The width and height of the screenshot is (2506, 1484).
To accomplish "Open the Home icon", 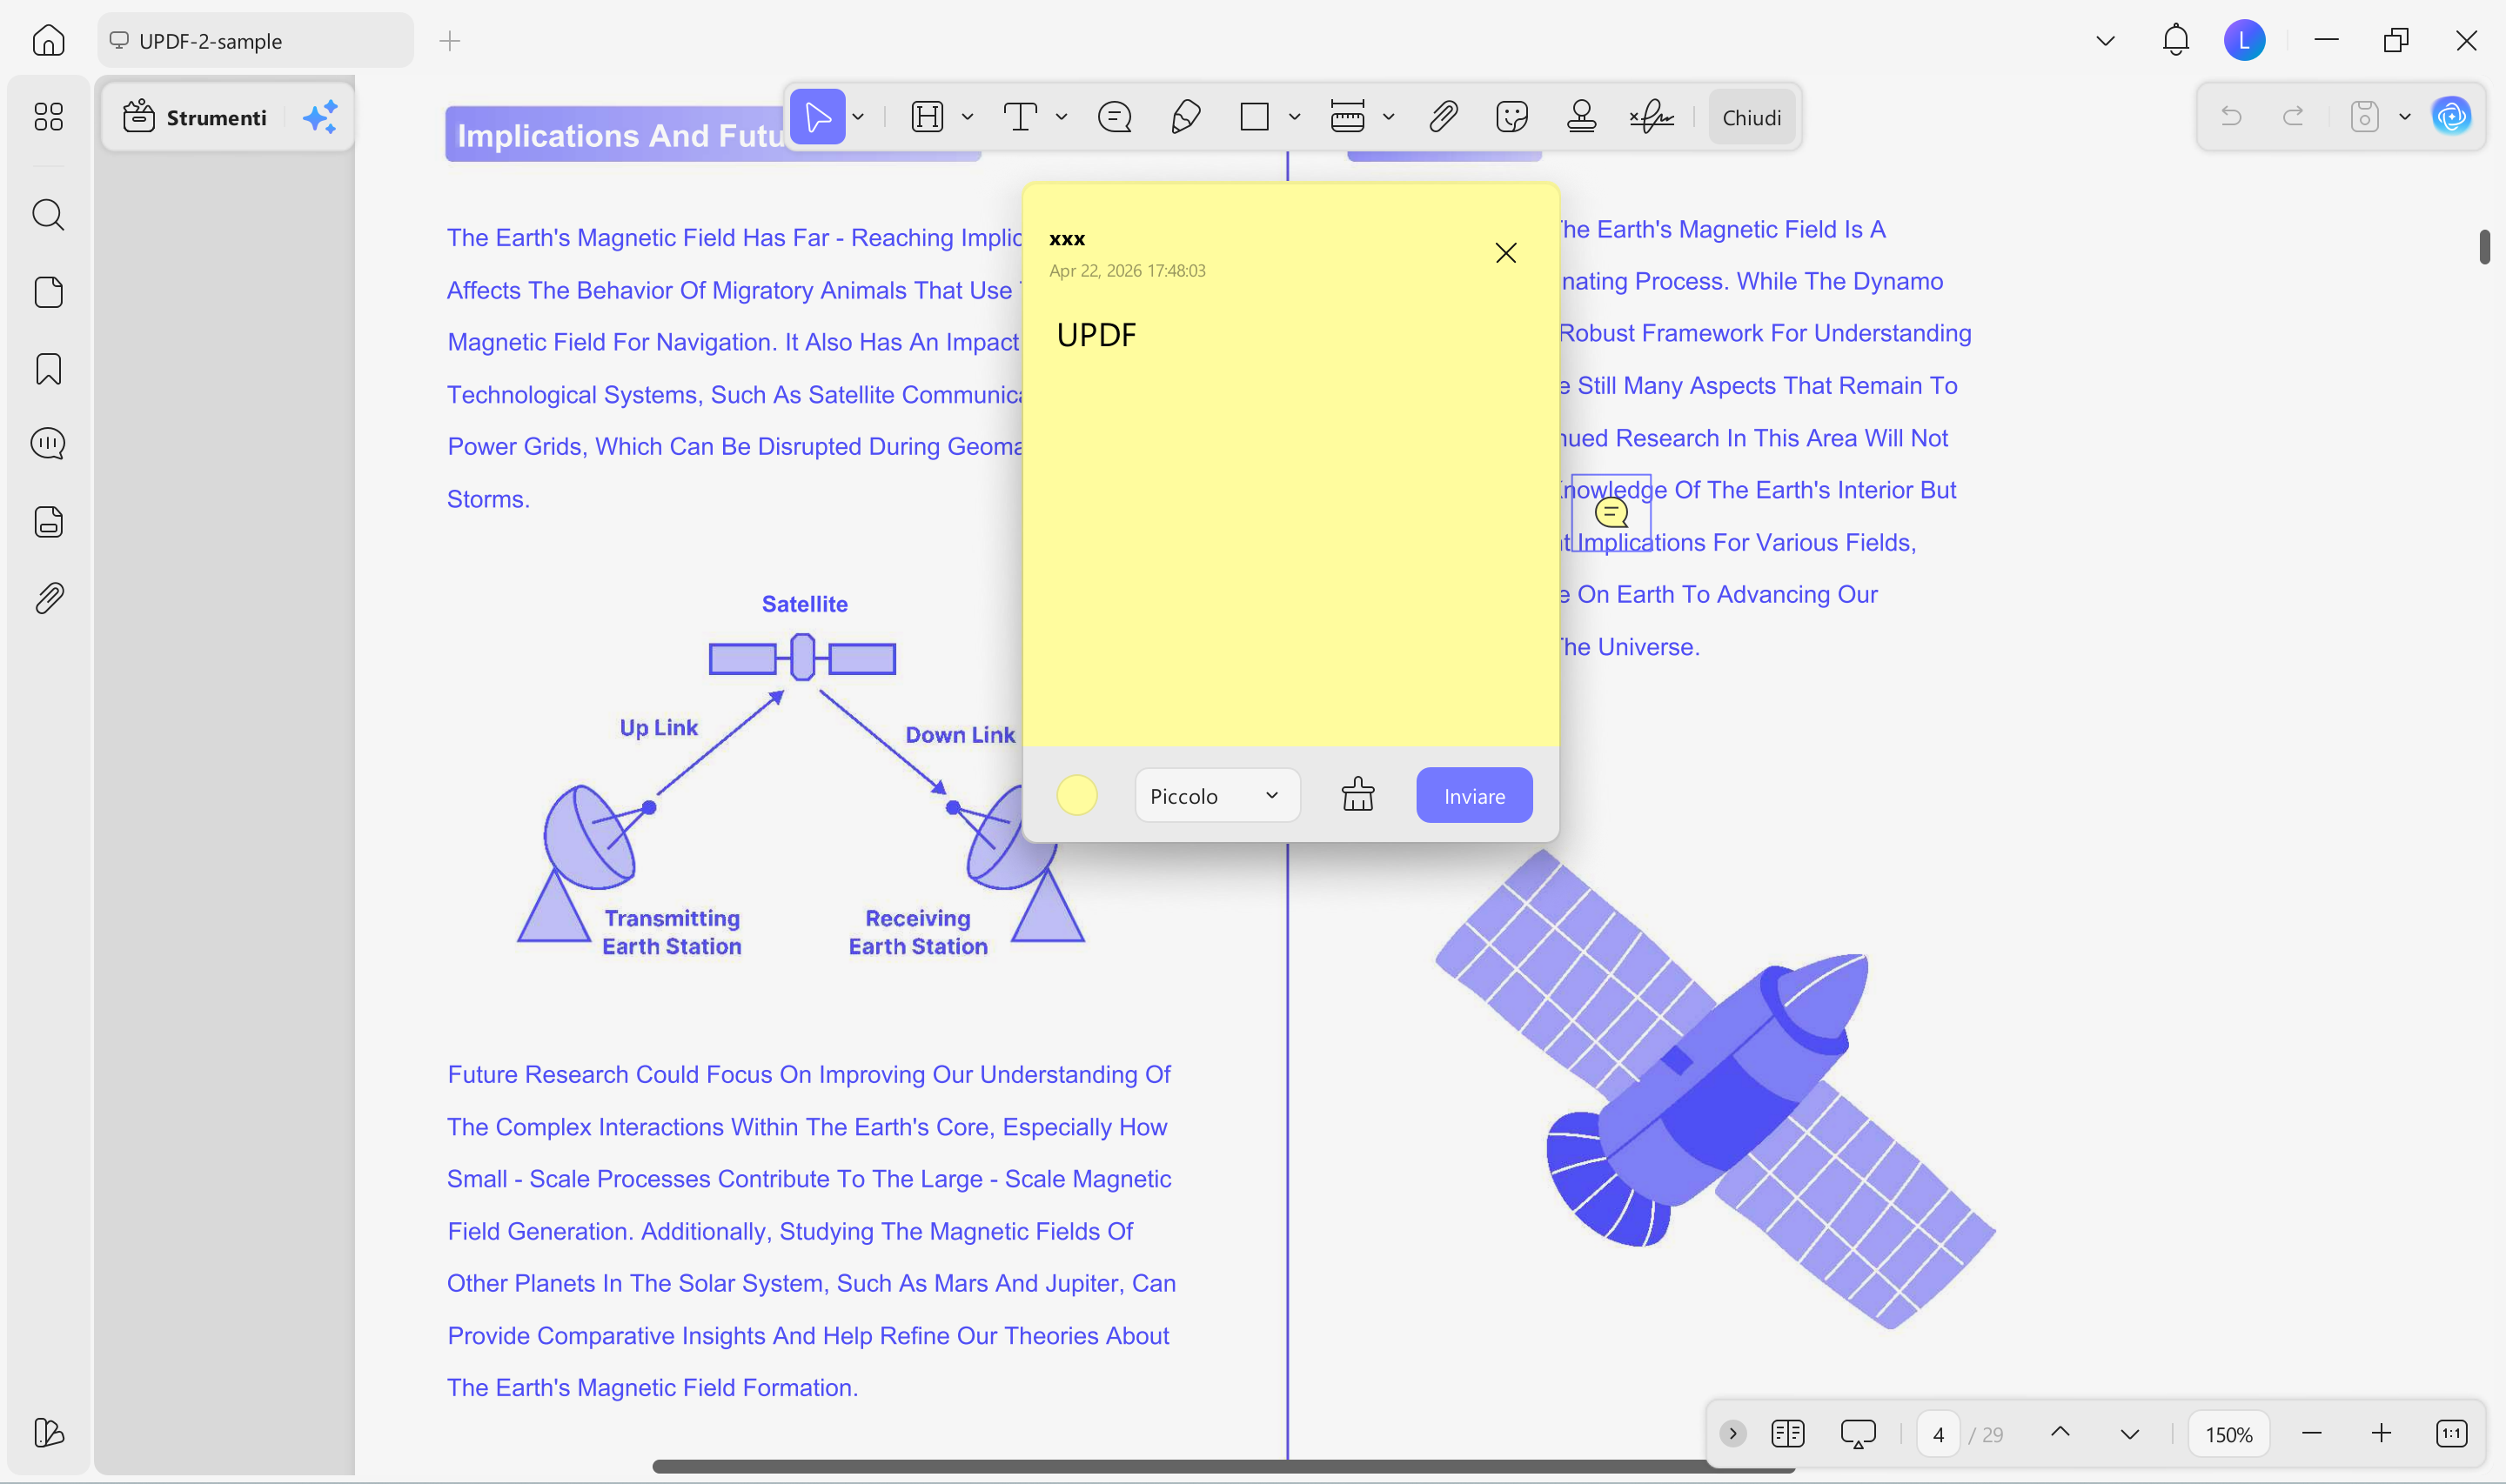I will pyautogui.click(x=48, y=40).
